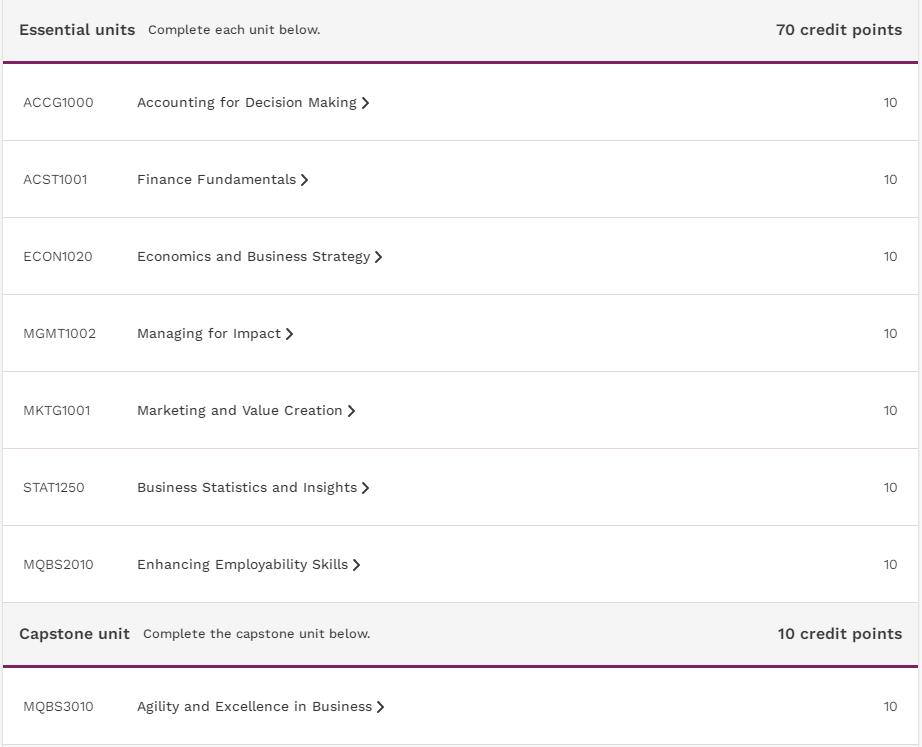Click chevron beside Marketing and Value Creation

click(x=351, y=411)
